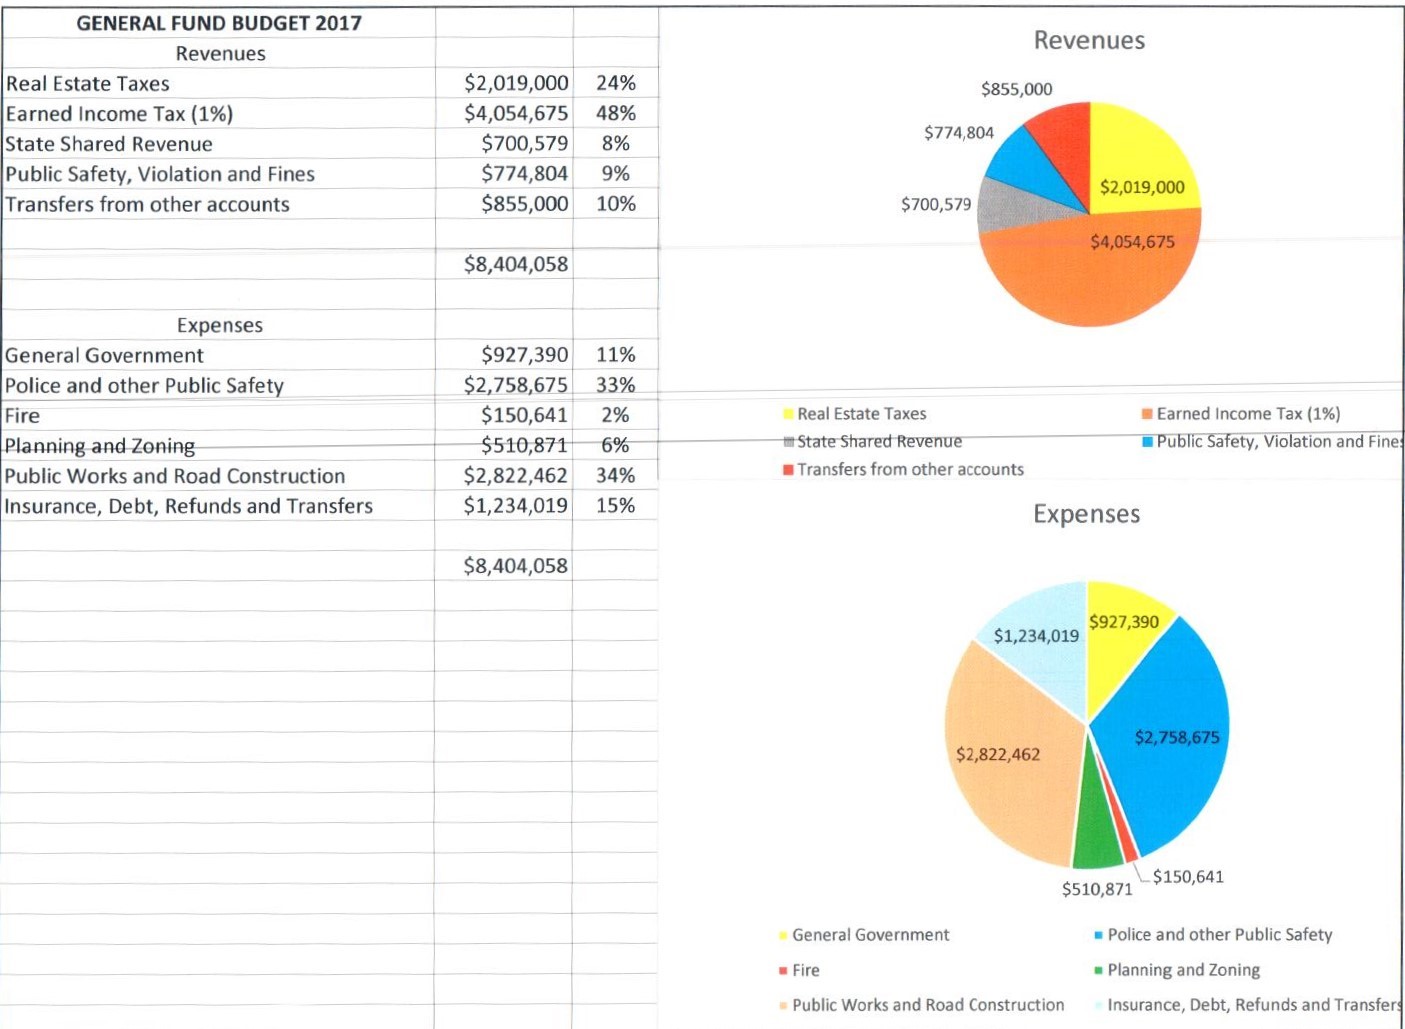Select the yellow $2,019,000 slice in Revenues pie
The height and width of the screenshot is (1029, 1405).
click(x=1140, y=160)
